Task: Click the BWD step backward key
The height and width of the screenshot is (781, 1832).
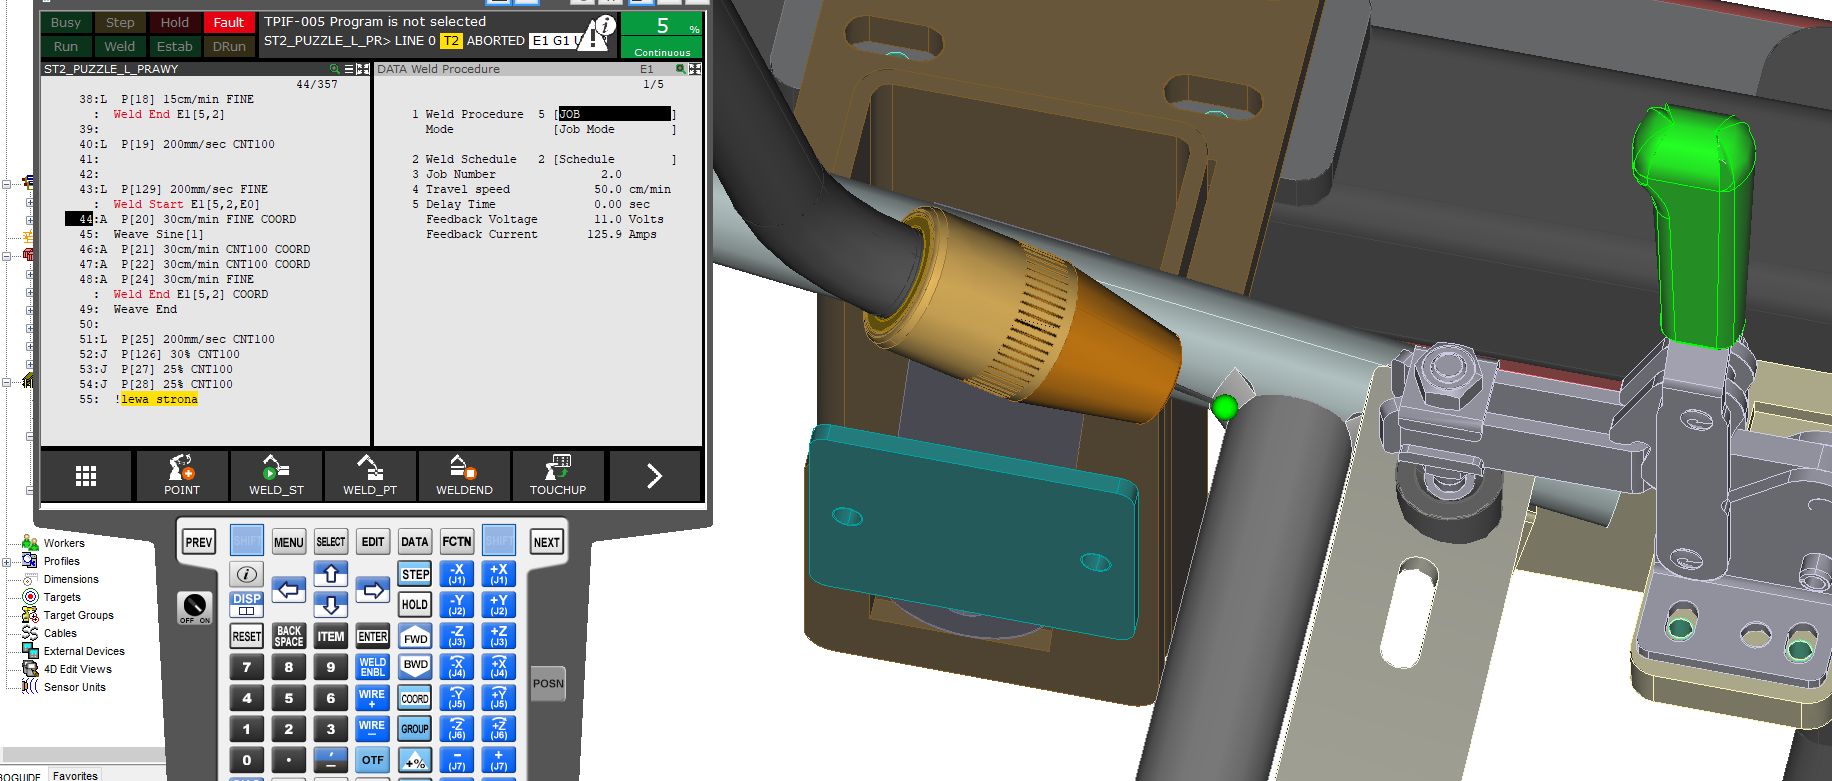Action: 415,666
